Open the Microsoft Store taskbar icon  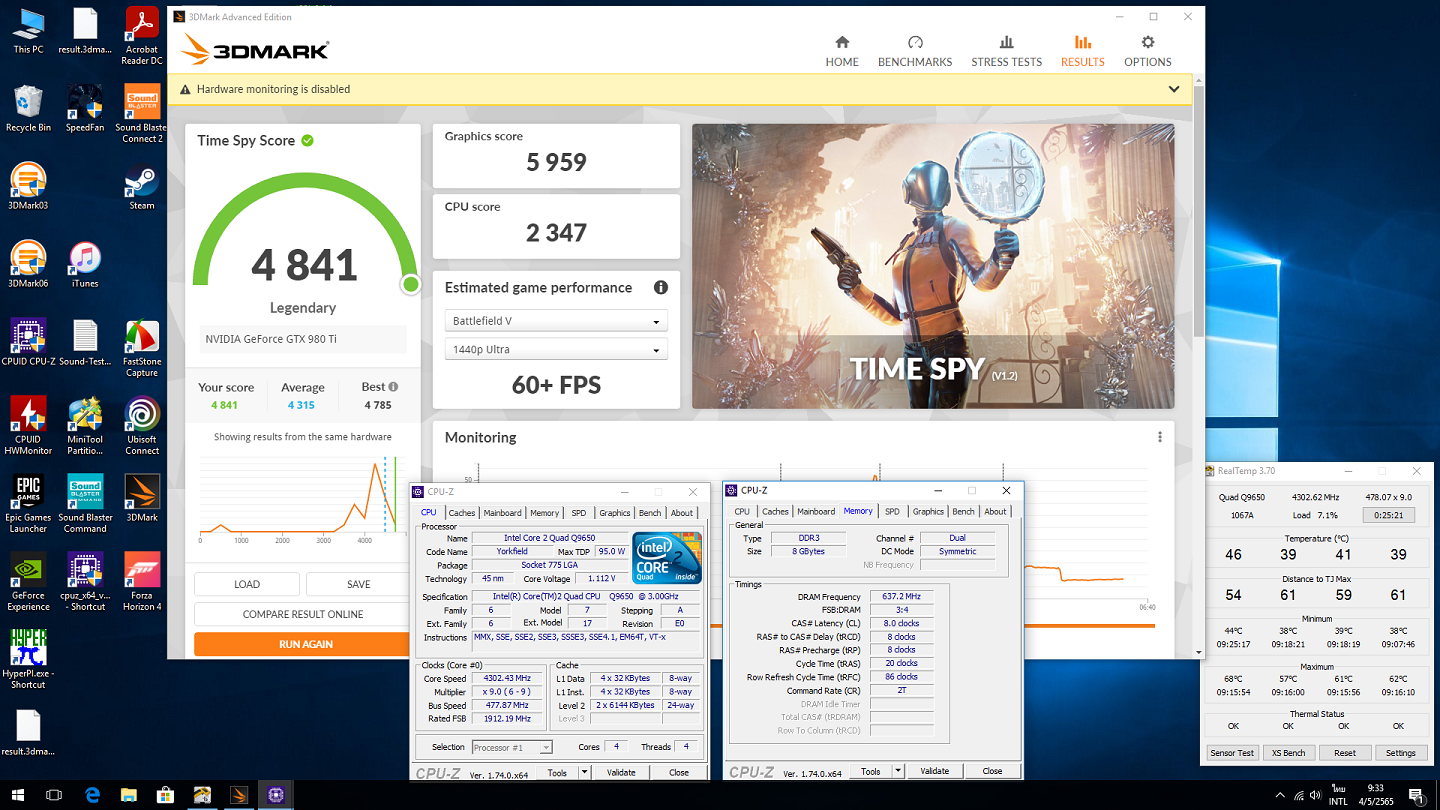pyautogui.click(x=166, y=795)
